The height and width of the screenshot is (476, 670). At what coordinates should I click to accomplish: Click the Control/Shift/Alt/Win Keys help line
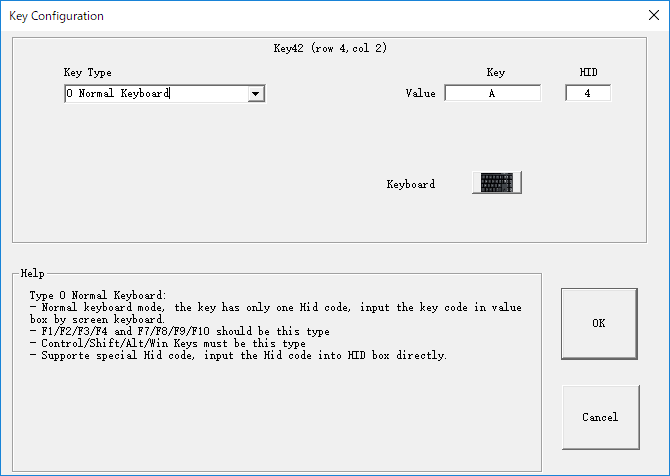tap(168, 343)
